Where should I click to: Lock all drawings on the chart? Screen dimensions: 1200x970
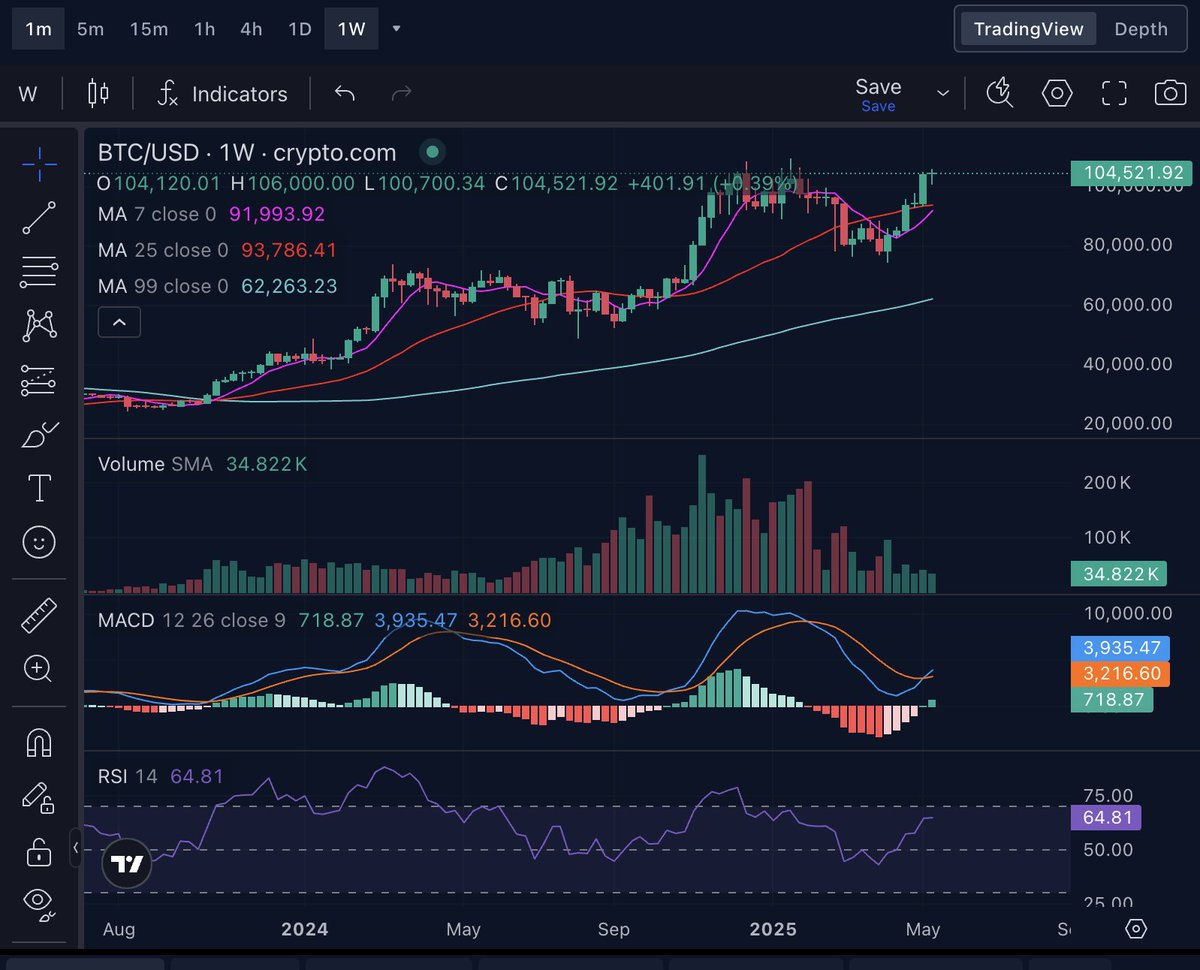pyautogui.click(x=38, y=853)
